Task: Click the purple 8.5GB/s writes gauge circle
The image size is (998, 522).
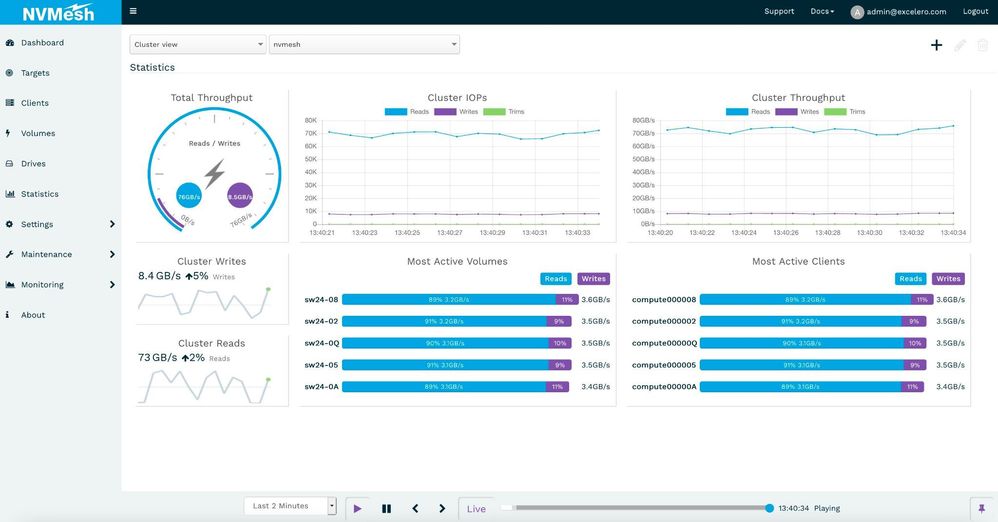Action: (x=240, y=196)
